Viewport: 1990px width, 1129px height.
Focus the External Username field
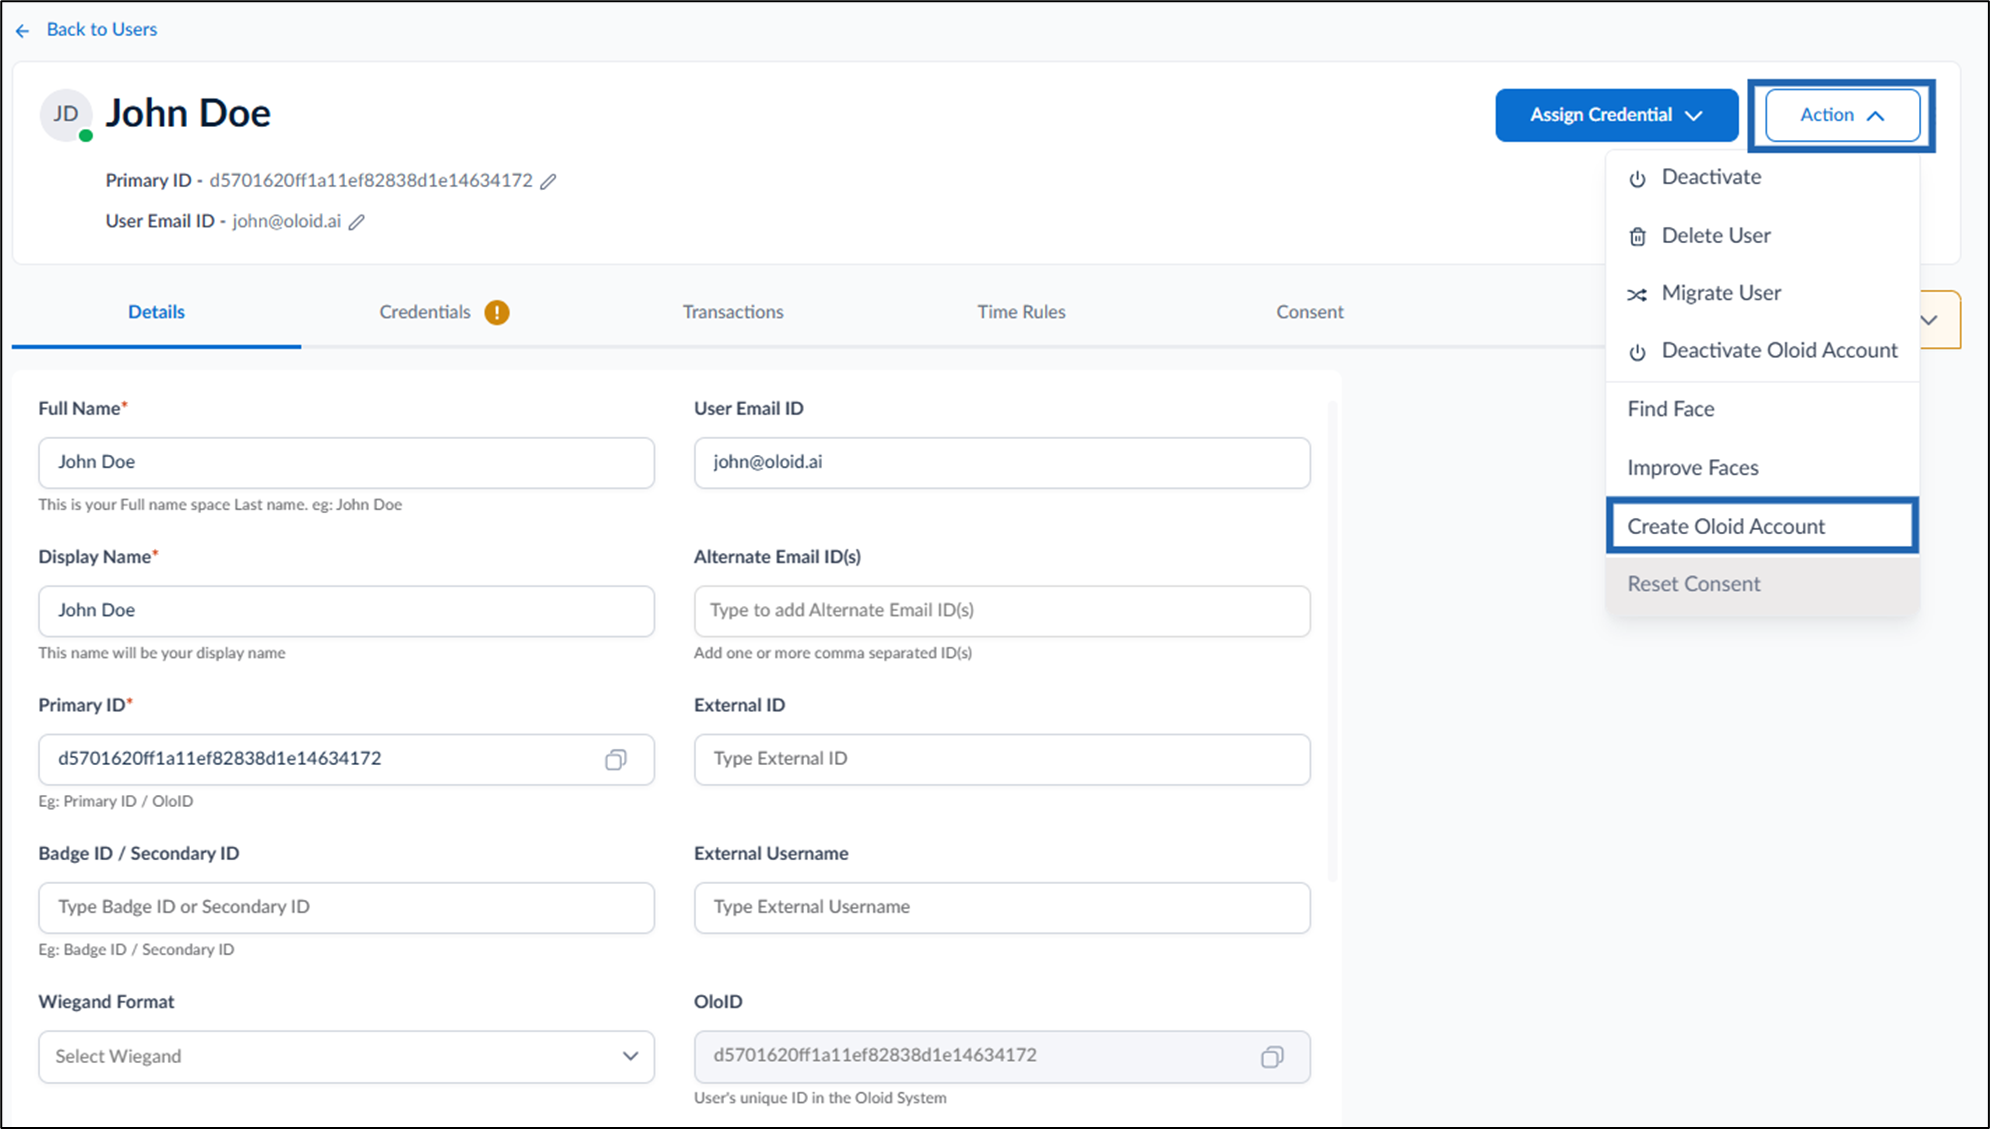(1002, 908)
